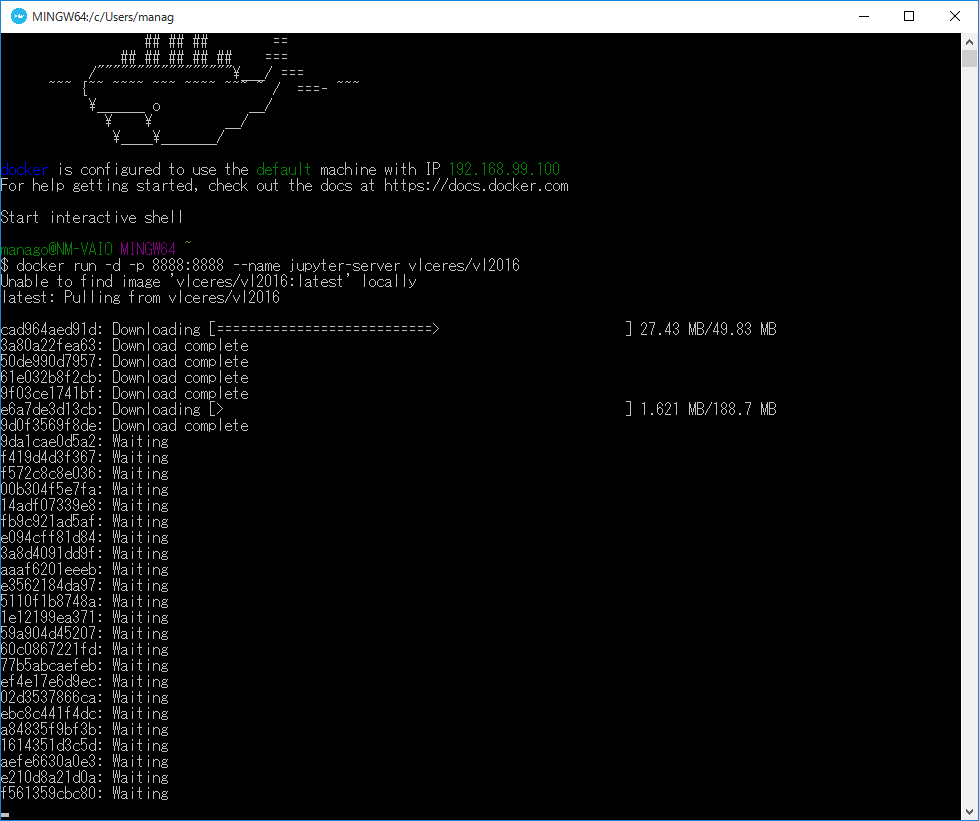The width and height of the screenshot is (979, 821).
Task: Click layer 'e094cff81d84: Waiting'
Action: [x=85, y=537]
